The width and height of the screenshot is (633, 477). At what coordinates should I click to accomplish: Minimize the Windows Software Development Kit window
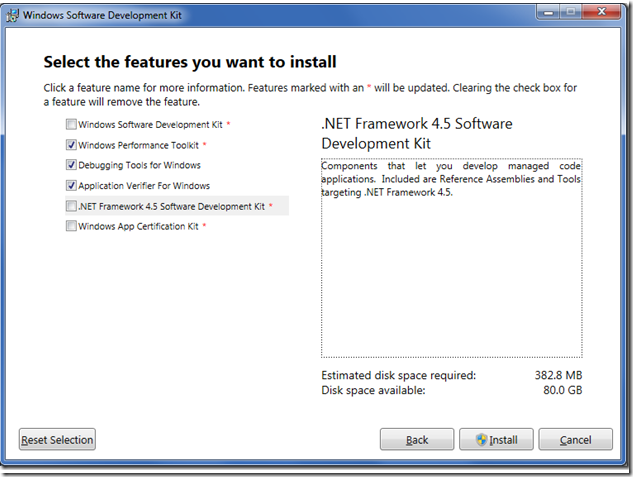click(x=548, y=12)
